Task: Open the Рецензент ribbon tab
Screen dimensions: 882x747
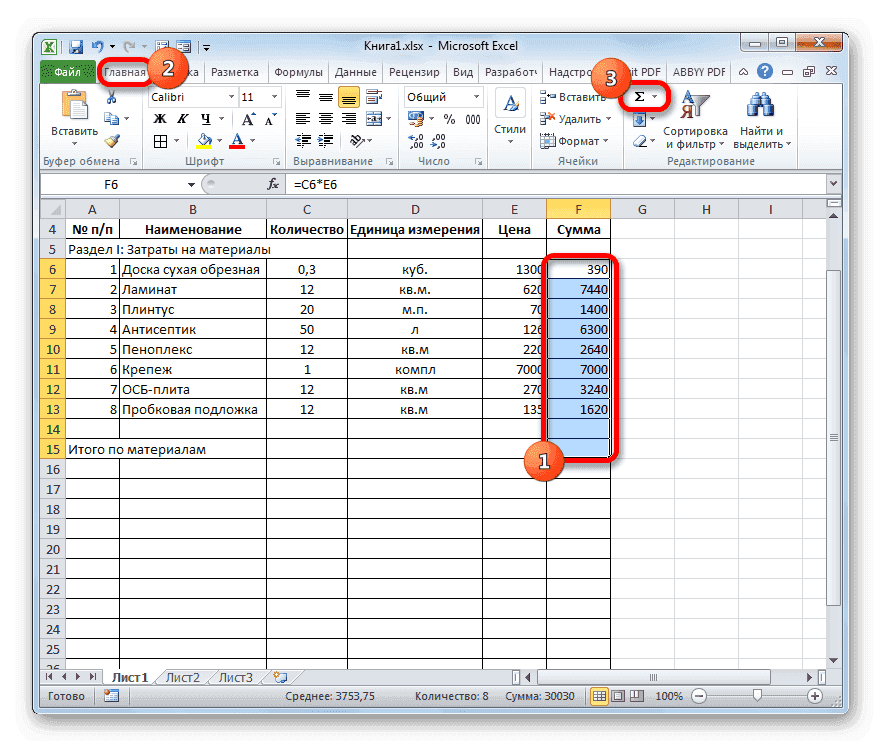Action: pos(414,72)
